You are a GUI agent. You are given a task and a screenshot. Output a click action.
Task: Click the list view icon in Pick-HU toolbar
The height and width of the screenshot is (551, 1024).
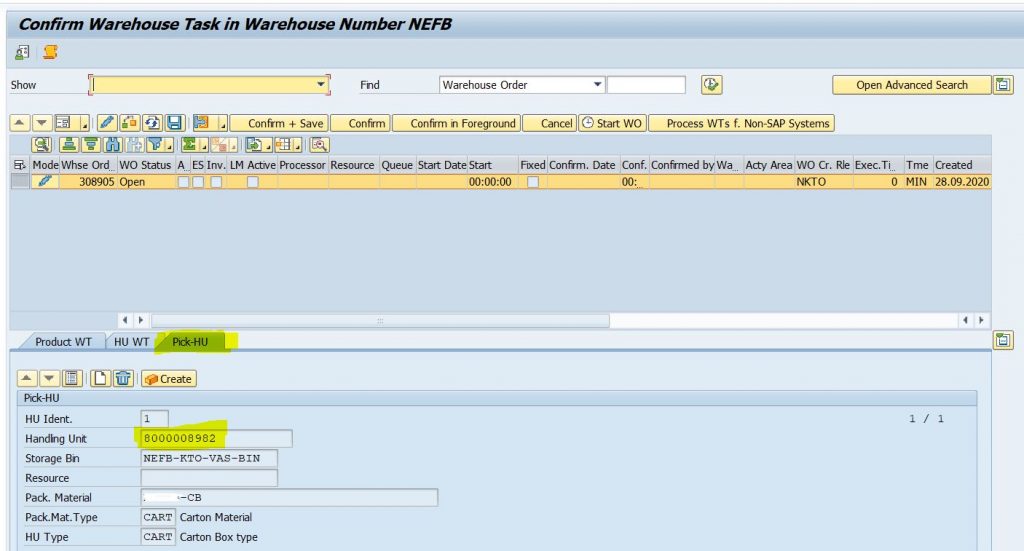pos(71,378)
